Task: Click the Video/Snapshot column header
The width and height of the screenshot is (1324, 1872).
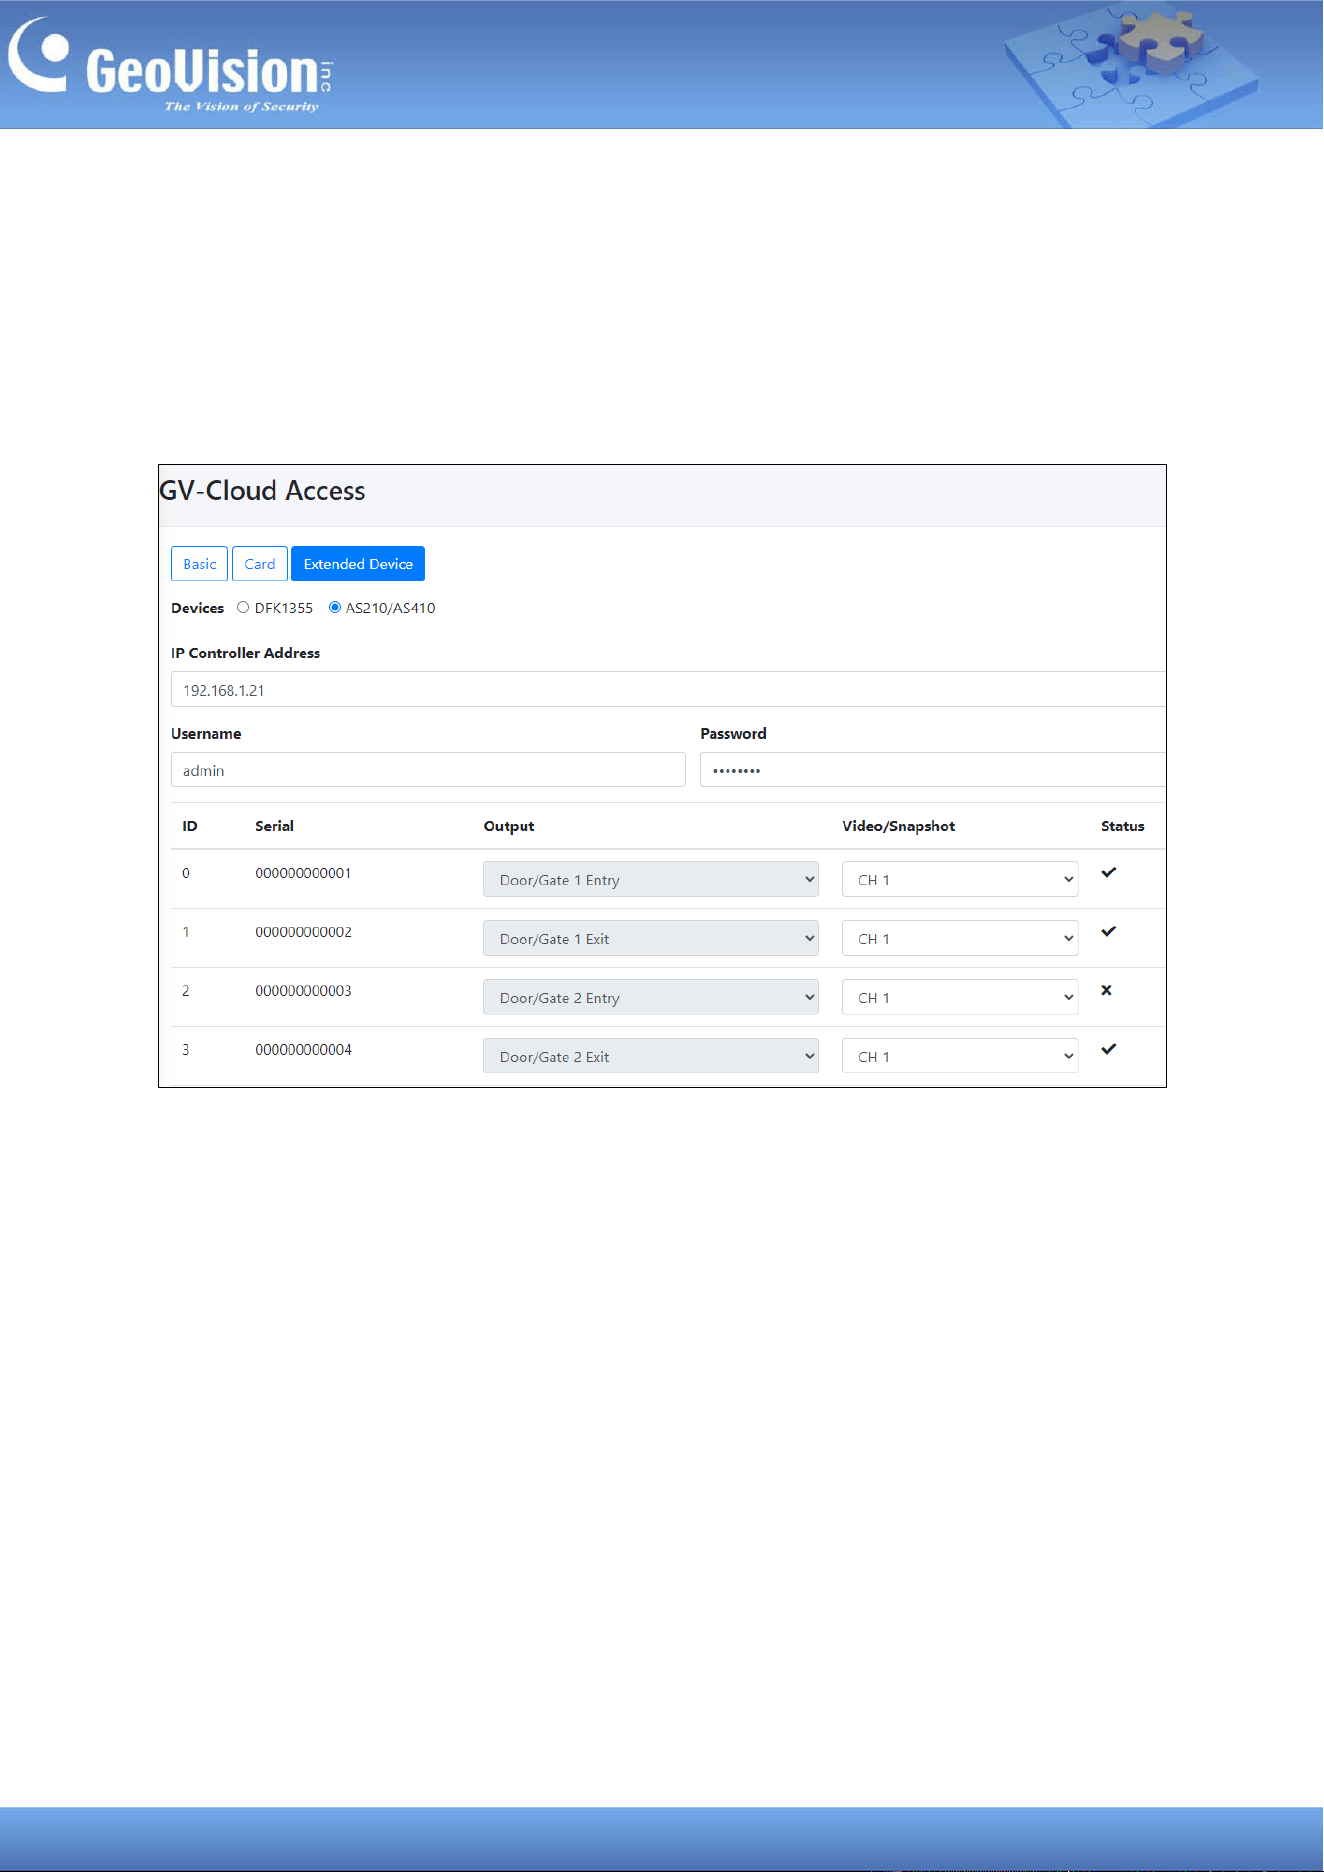Action: [x=898, y=826]
